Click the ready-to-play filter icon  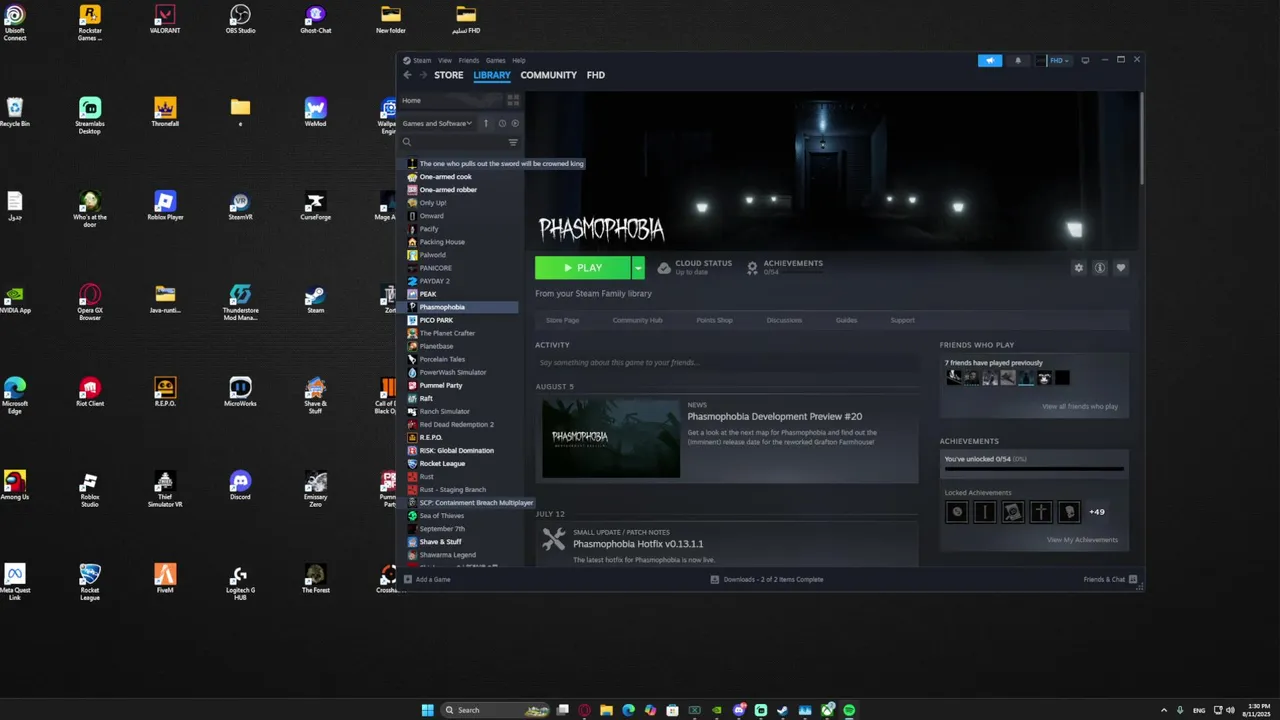point(515,123)
